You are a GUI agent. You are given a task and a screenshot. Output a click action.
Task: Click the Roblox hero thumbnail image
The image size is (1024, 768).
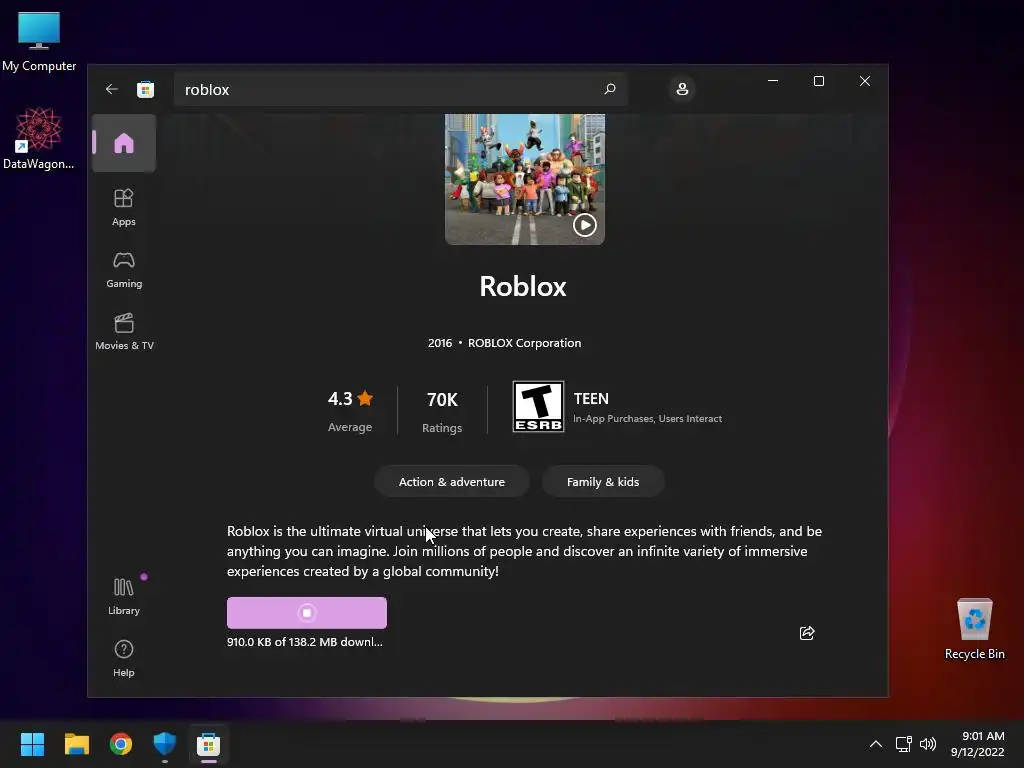click(524, 179)
